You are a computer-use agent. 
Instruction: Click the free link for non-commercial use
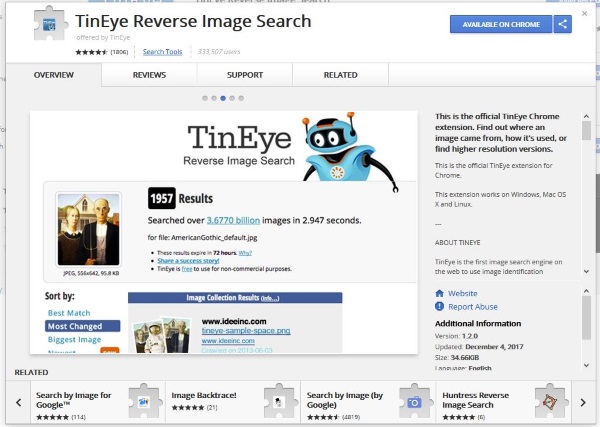(x=187, y=269)
